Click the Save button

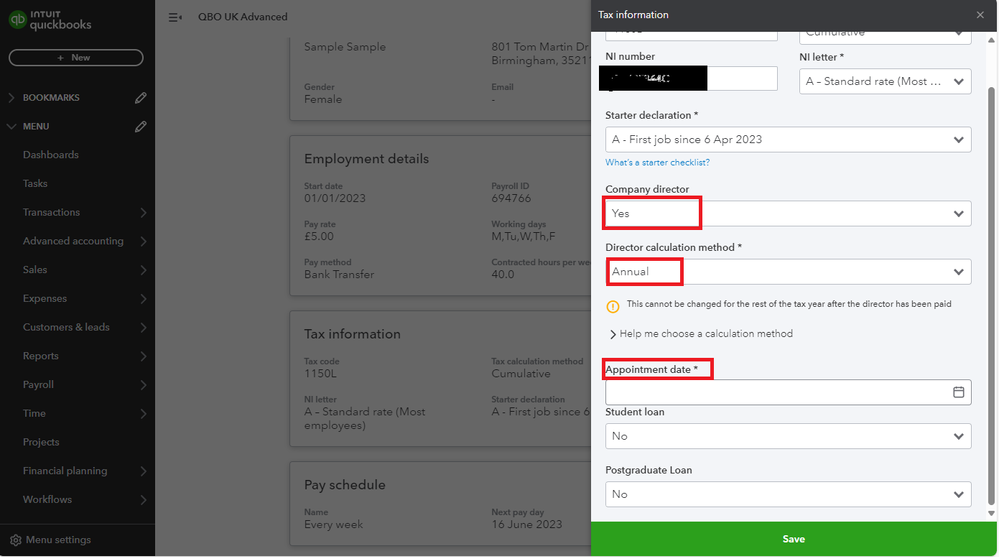[x=793, y=539]
